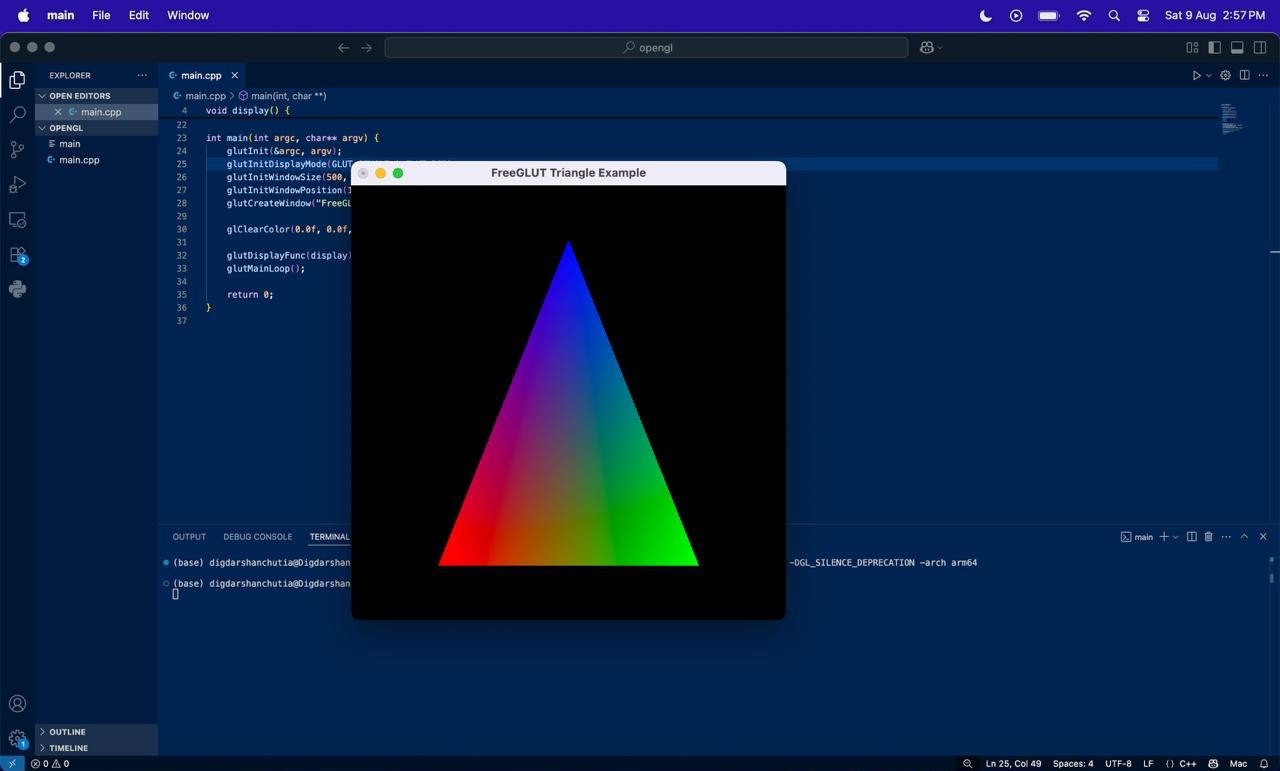Open the Search view in the activity bar
The width and height of the screenshot is (1280, 771).
tap(17, 114)
